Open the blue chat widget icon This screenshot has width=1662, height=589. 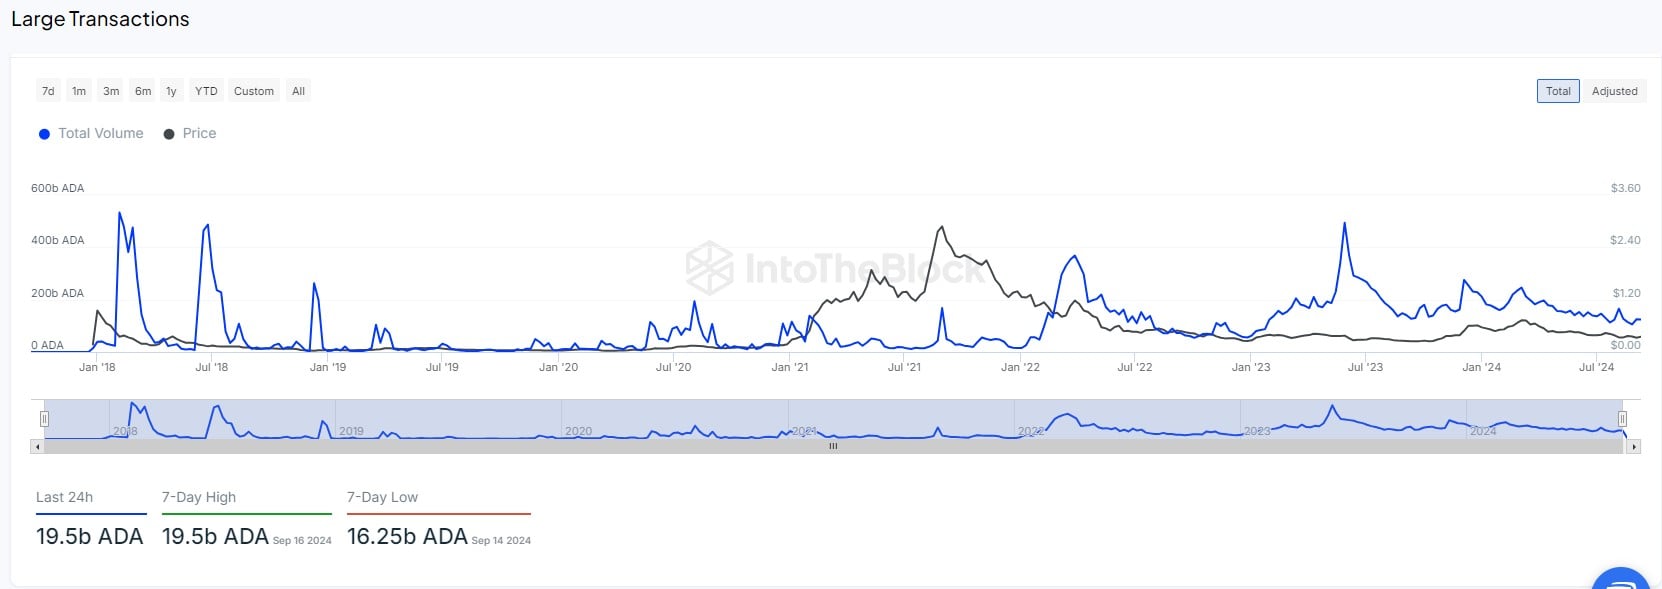(1622, 580)
